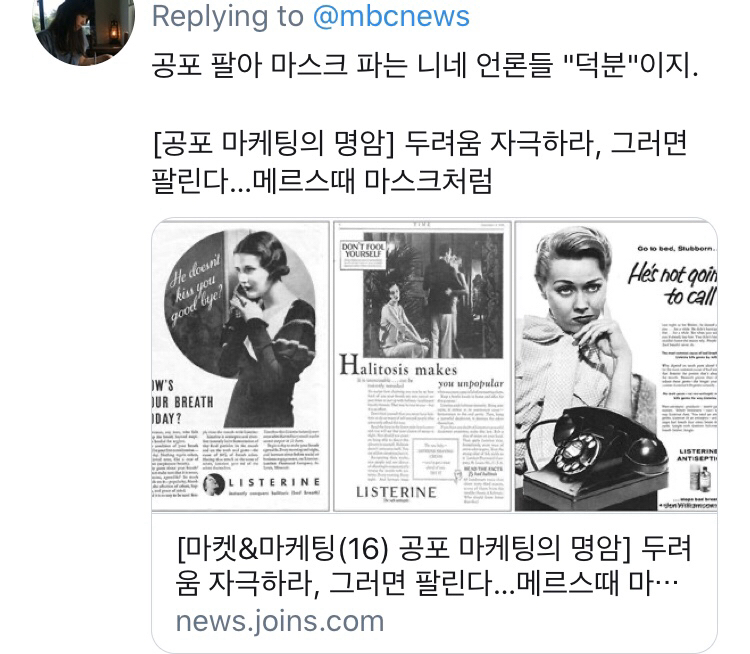750x654 pixels.
Task: Click the 'Halitosis makes' headline in middle ad
Action: [398, 366]
